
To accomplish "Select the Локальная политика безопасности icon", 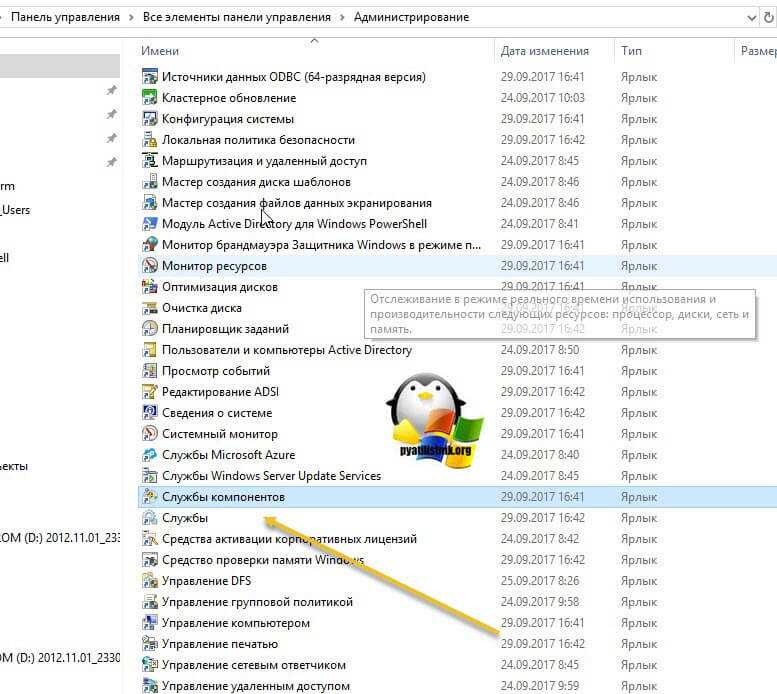I will tap(150, 140).
